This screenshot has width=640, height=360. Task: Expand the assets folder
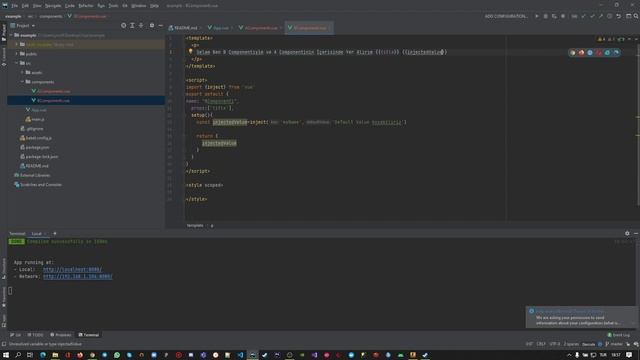[22, 72]
